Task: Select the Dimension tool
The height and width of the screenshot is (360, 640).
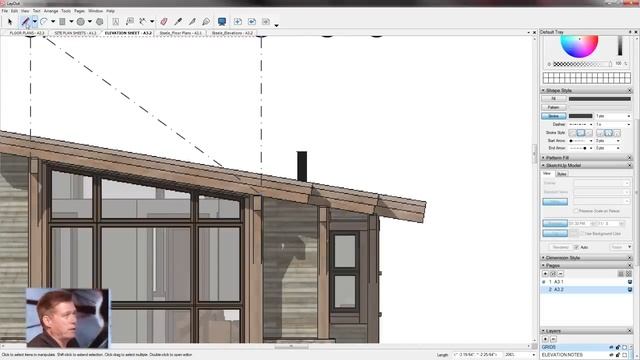Action: [x=143, y=22]
